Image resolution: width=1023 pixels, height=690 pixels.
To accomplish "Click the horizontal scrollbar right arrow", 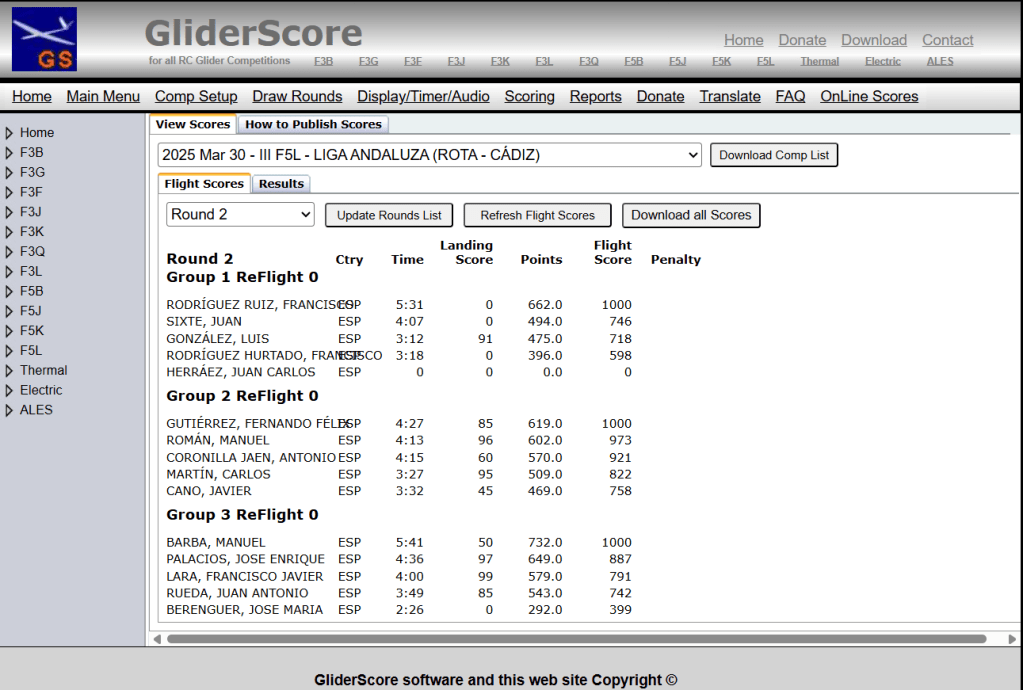I will pyautogui.click(x=1011, y=639).
